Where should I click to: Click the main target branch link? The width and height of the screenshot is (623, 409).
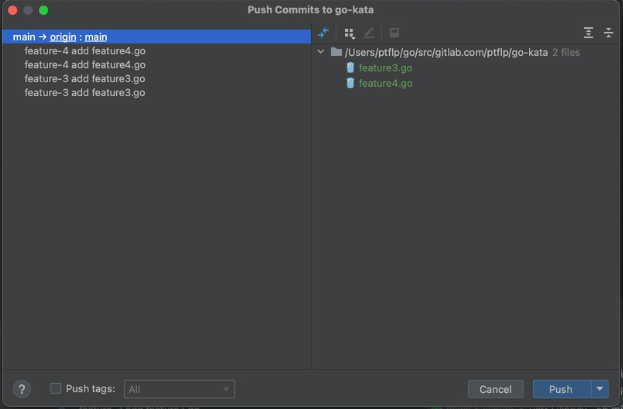(96, 37)
